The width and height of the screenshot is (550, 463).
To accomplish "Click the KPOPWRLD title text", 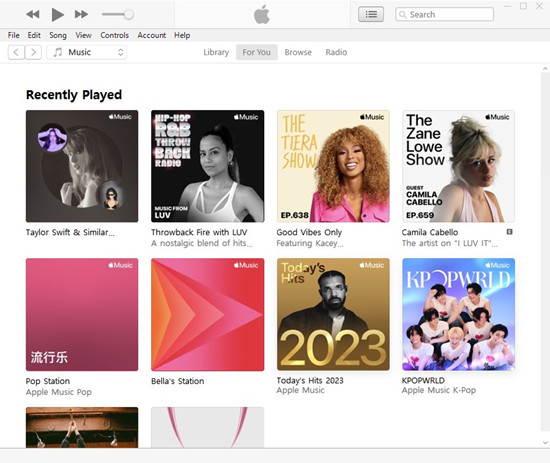I will point(423,381).
